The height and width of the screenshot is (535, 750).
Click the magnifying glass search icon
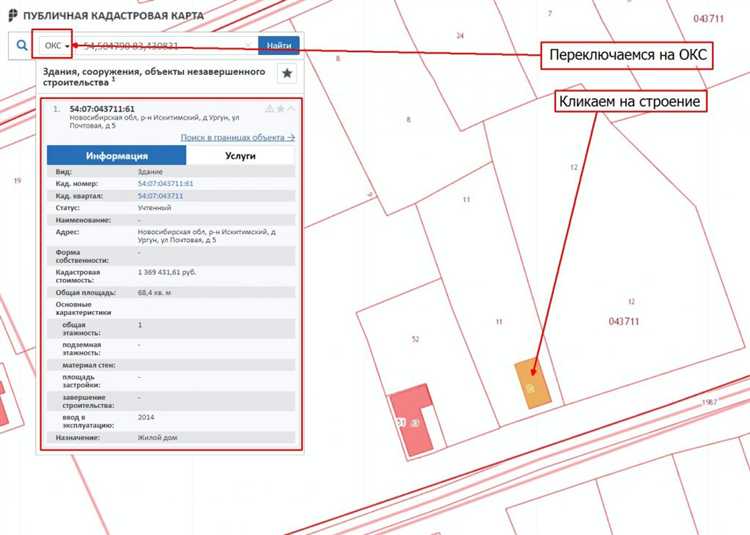21,46
